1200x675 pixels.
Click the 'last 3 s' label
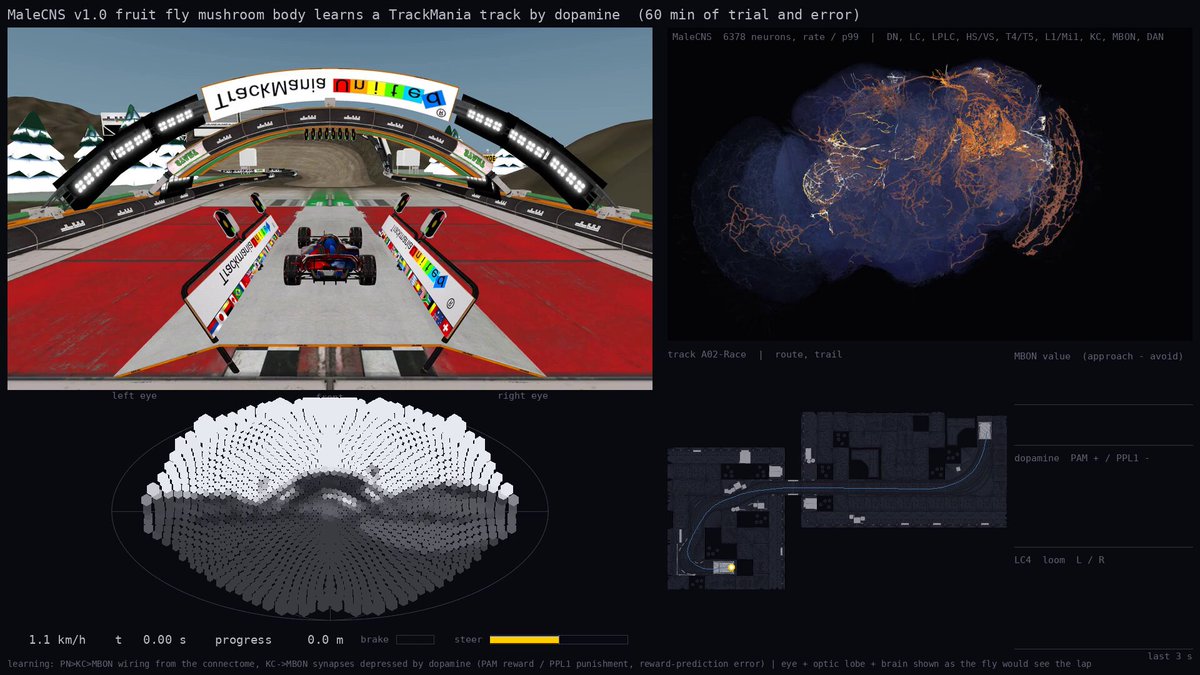[1170, 656]
